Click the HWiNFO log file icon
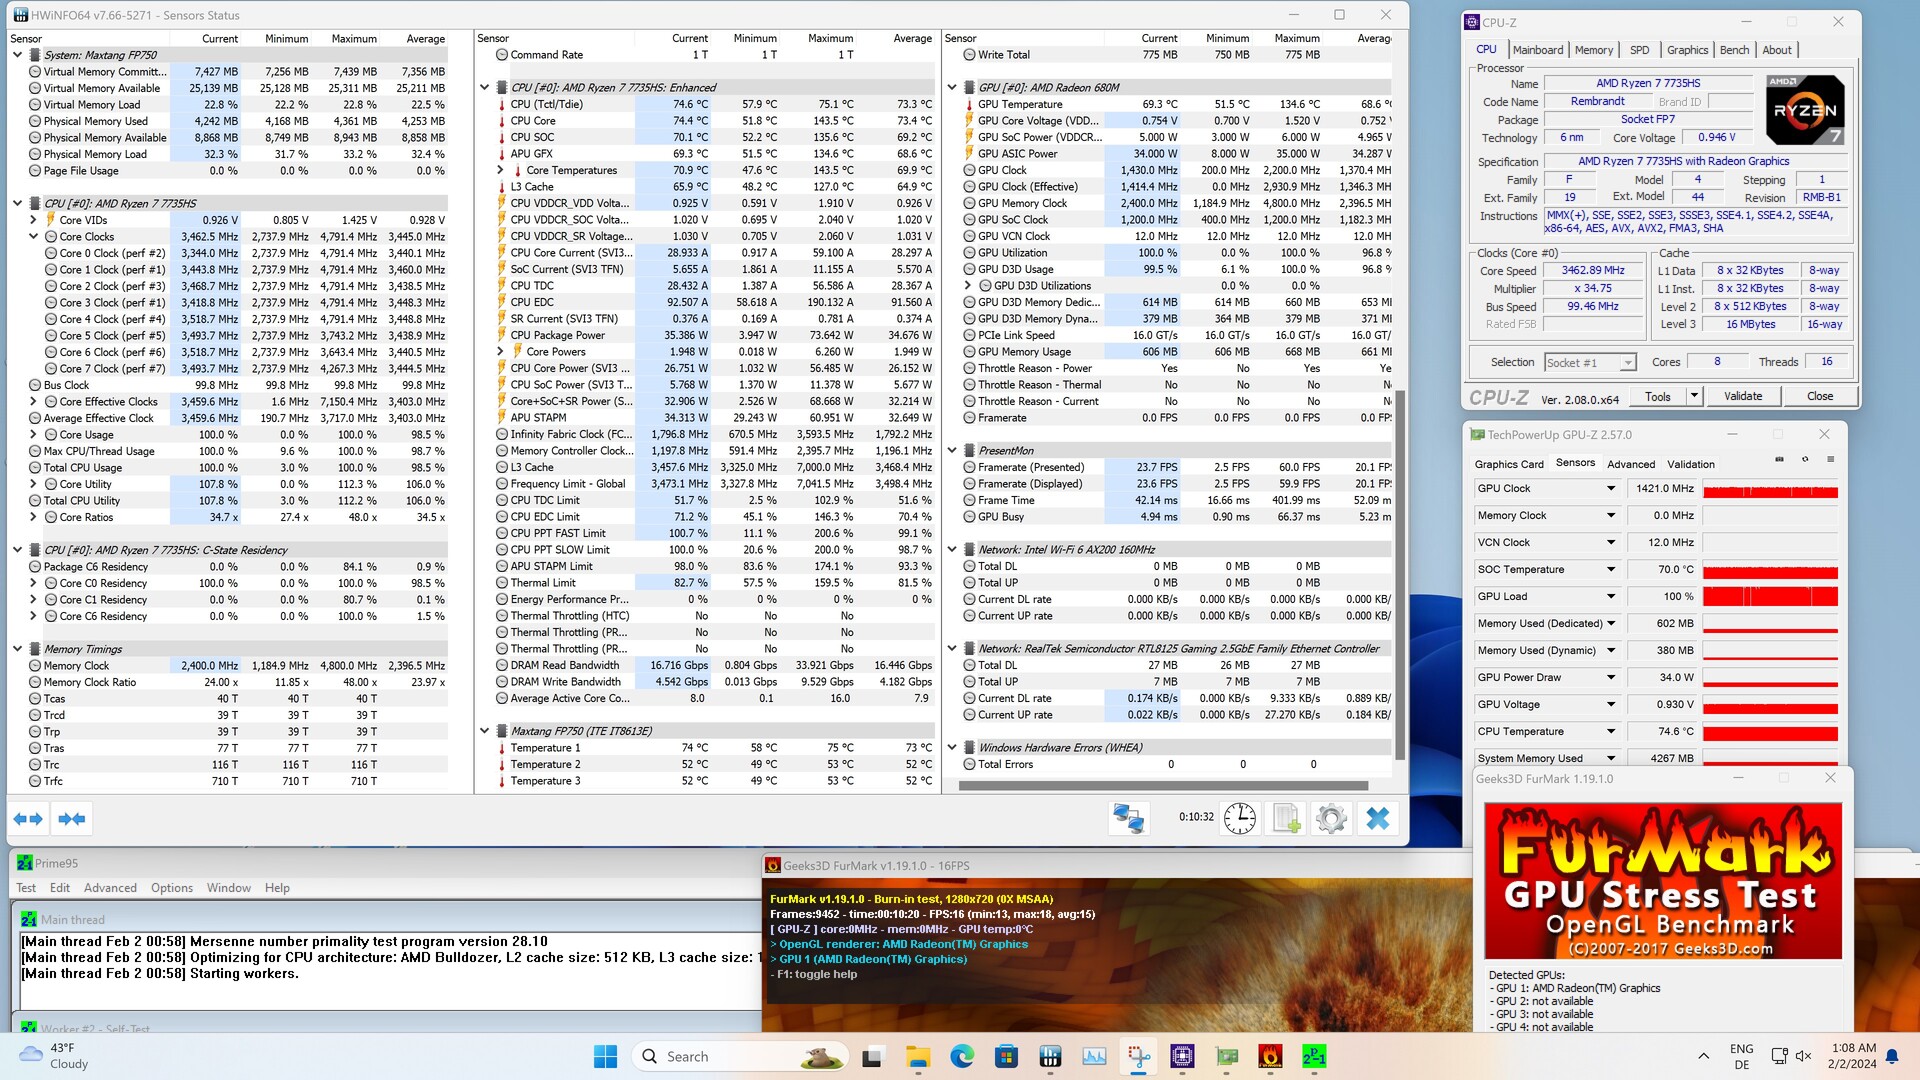Screen dimensions: 1920x1080 click(x=1286, y=818)
